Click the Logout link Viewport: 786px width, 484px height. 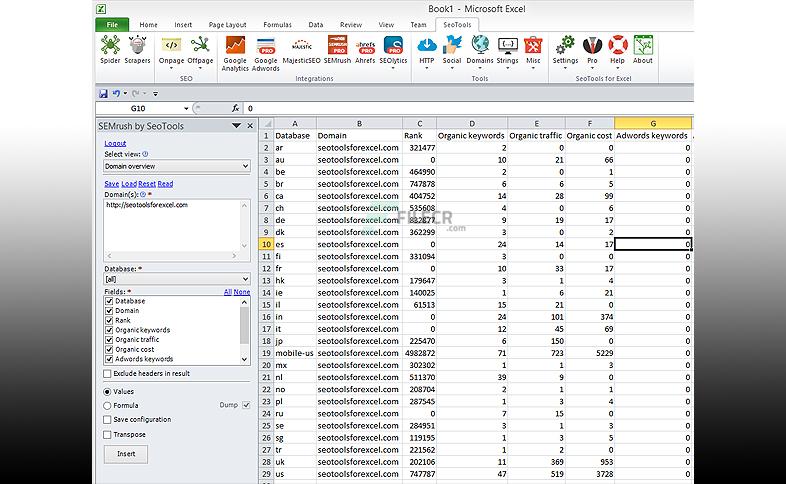click(115, 143)
